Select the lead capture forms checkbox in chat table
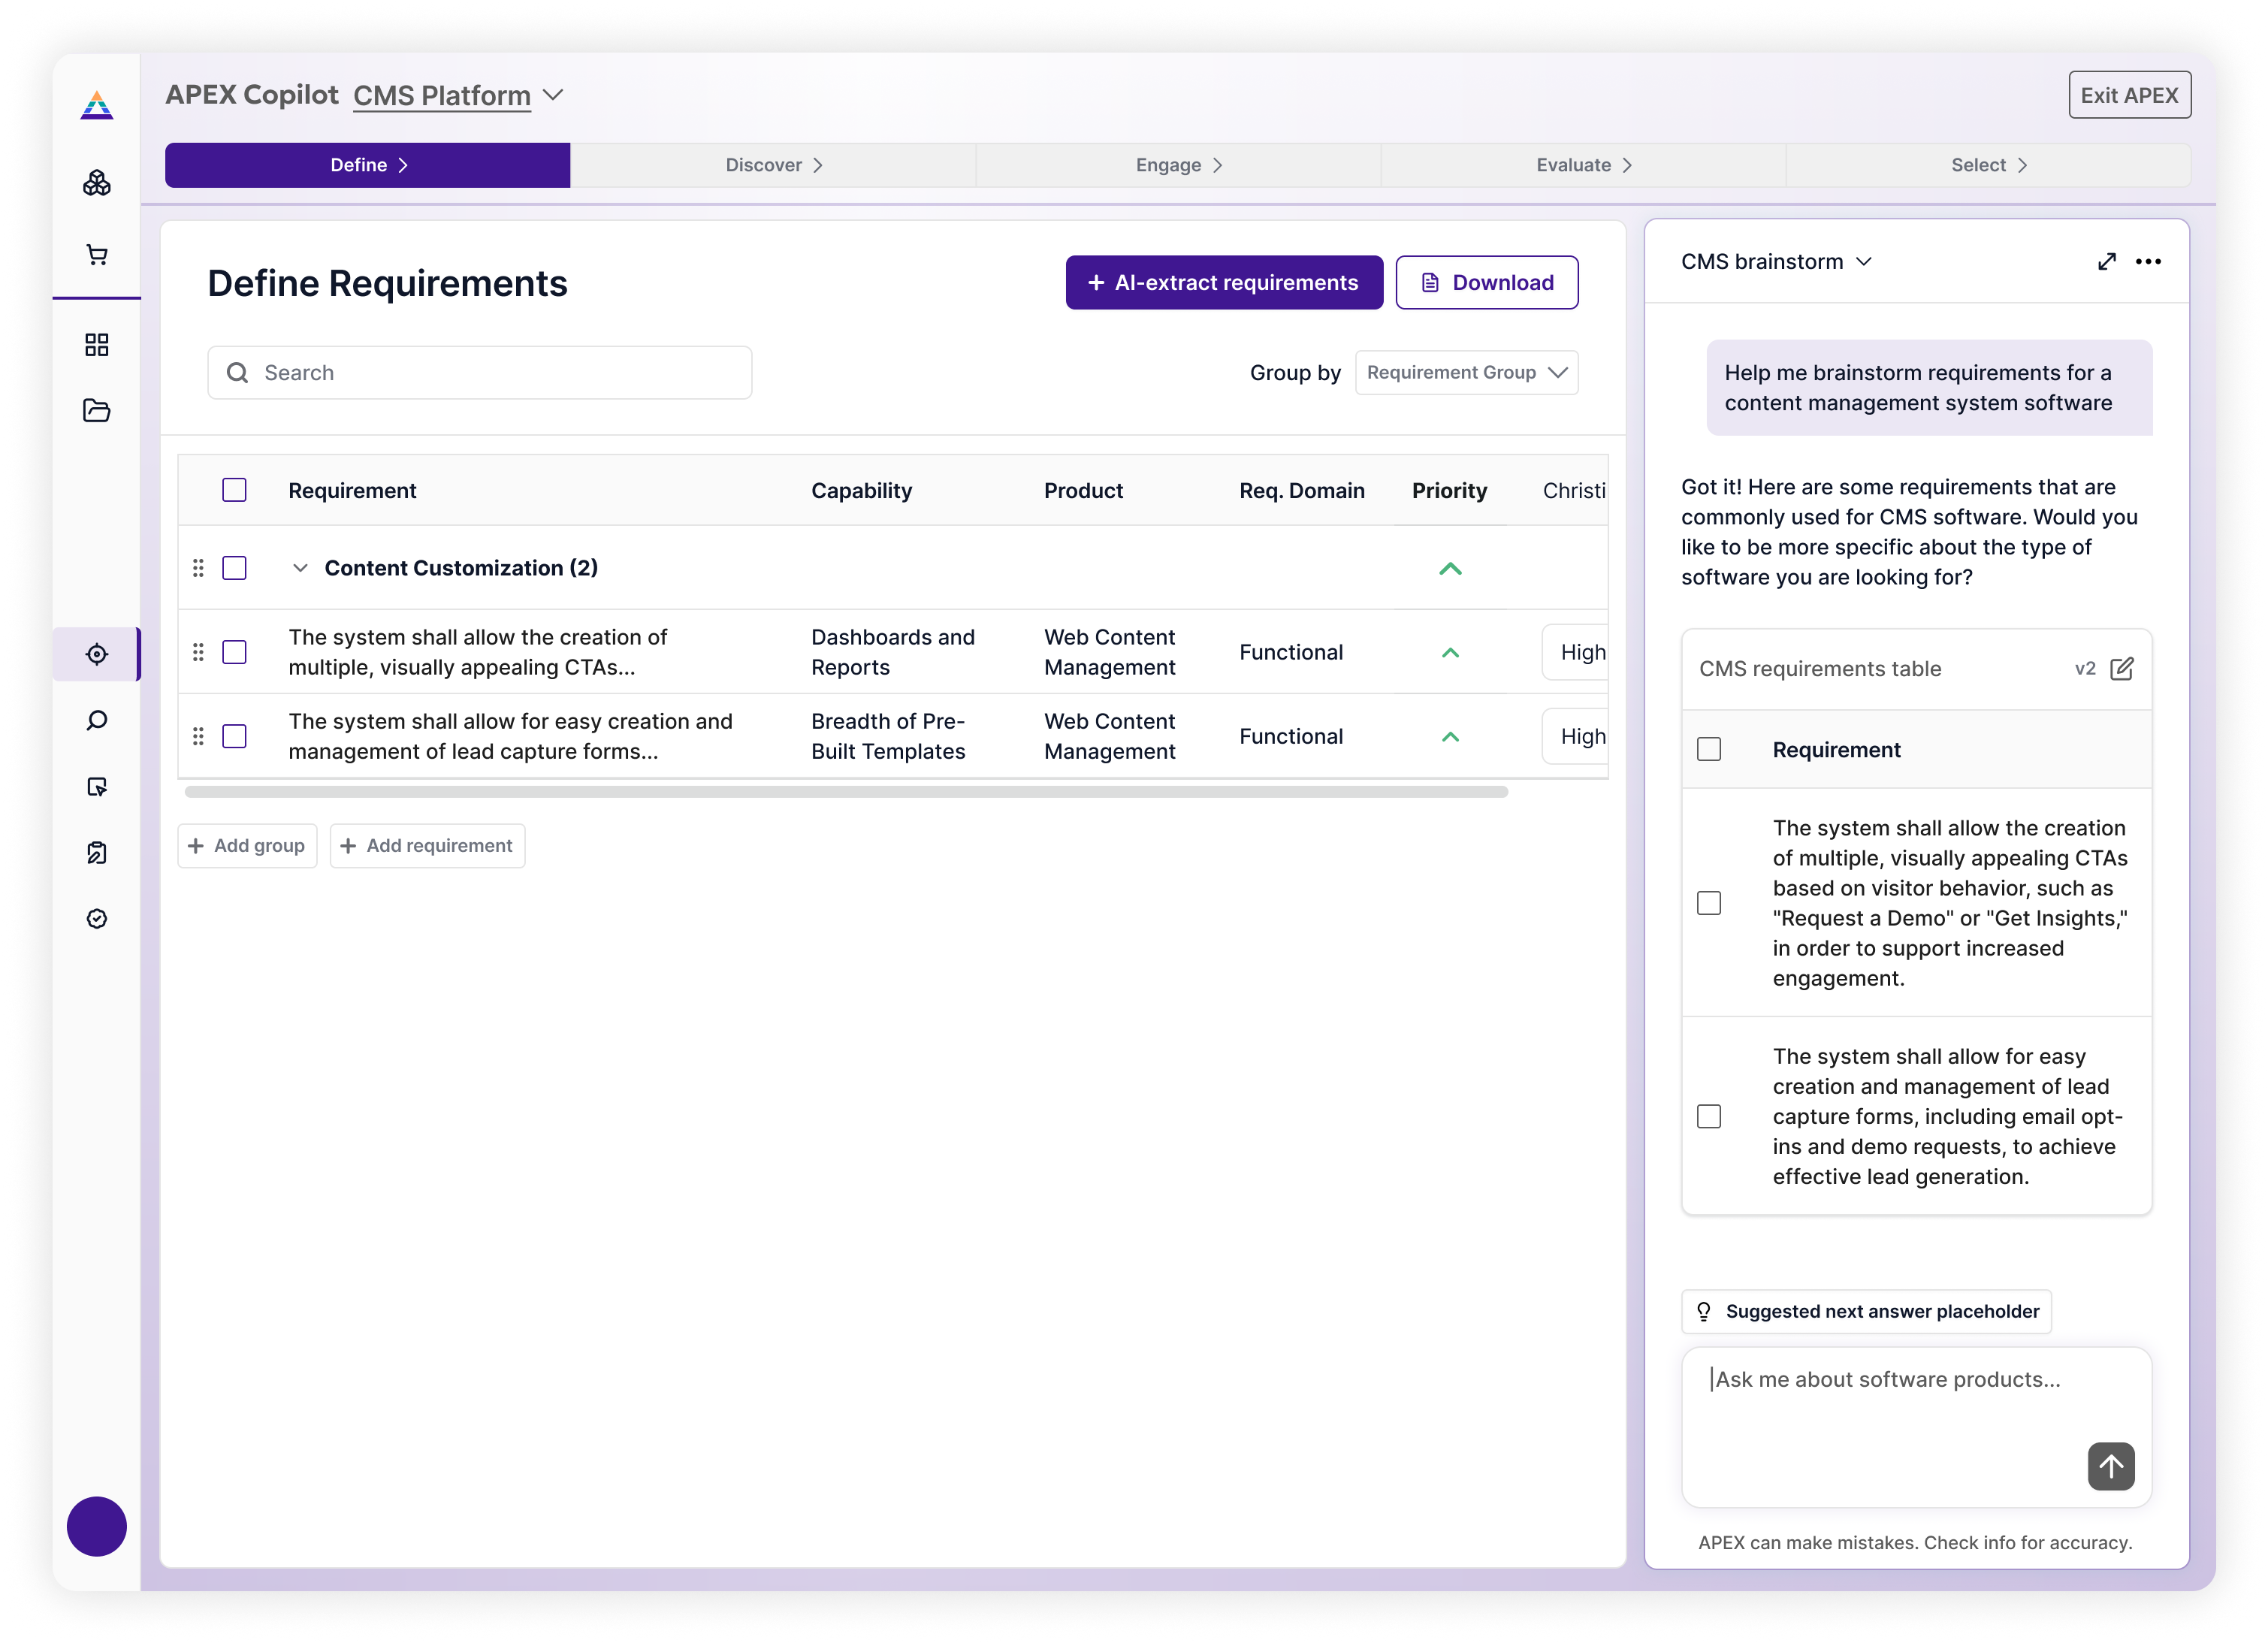This screenshot has width=2268, height=1643. coord(1709,1116)
